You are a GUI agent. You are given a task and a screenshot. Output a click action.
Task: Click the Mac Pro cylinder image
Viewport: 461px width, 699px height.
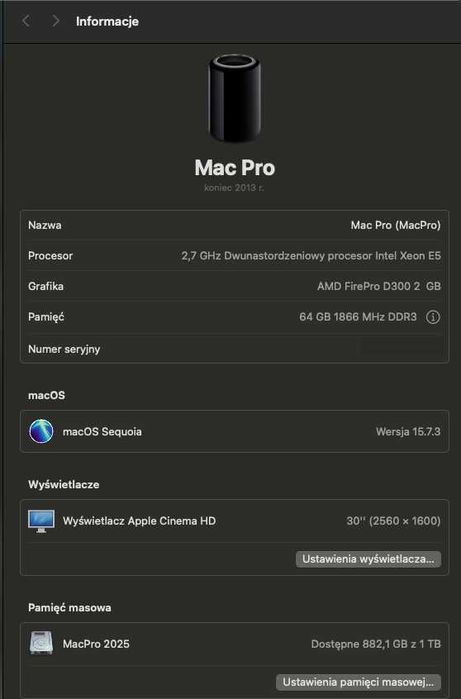click(235, 98)
